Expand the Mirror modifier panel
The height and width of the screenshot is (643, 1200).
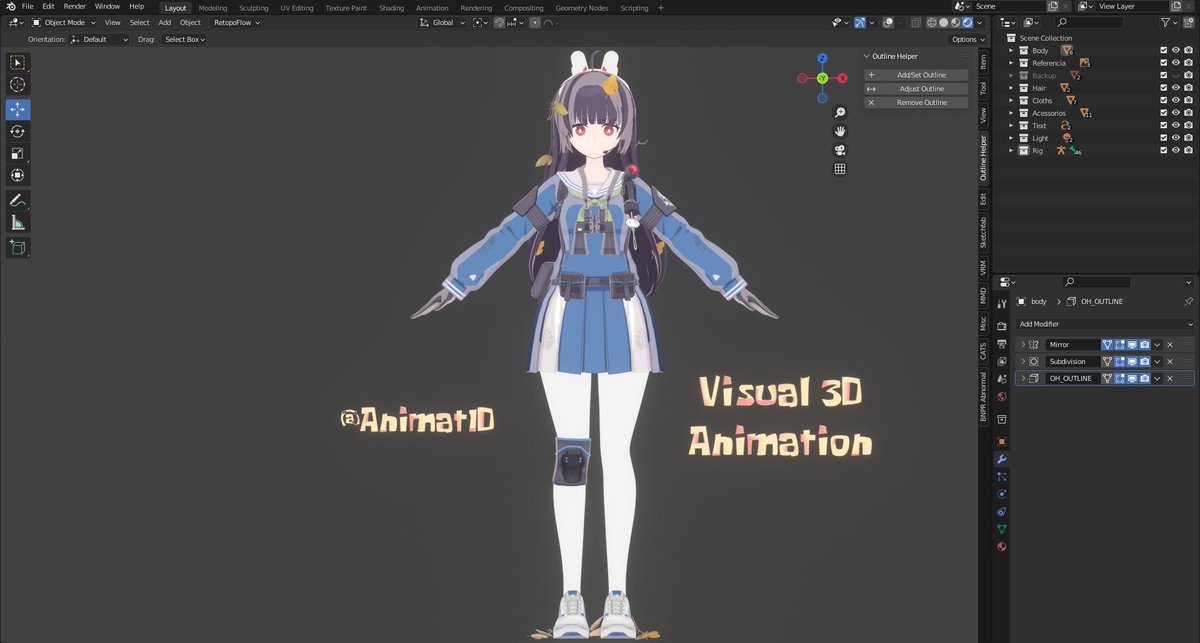click(1023, 344)
